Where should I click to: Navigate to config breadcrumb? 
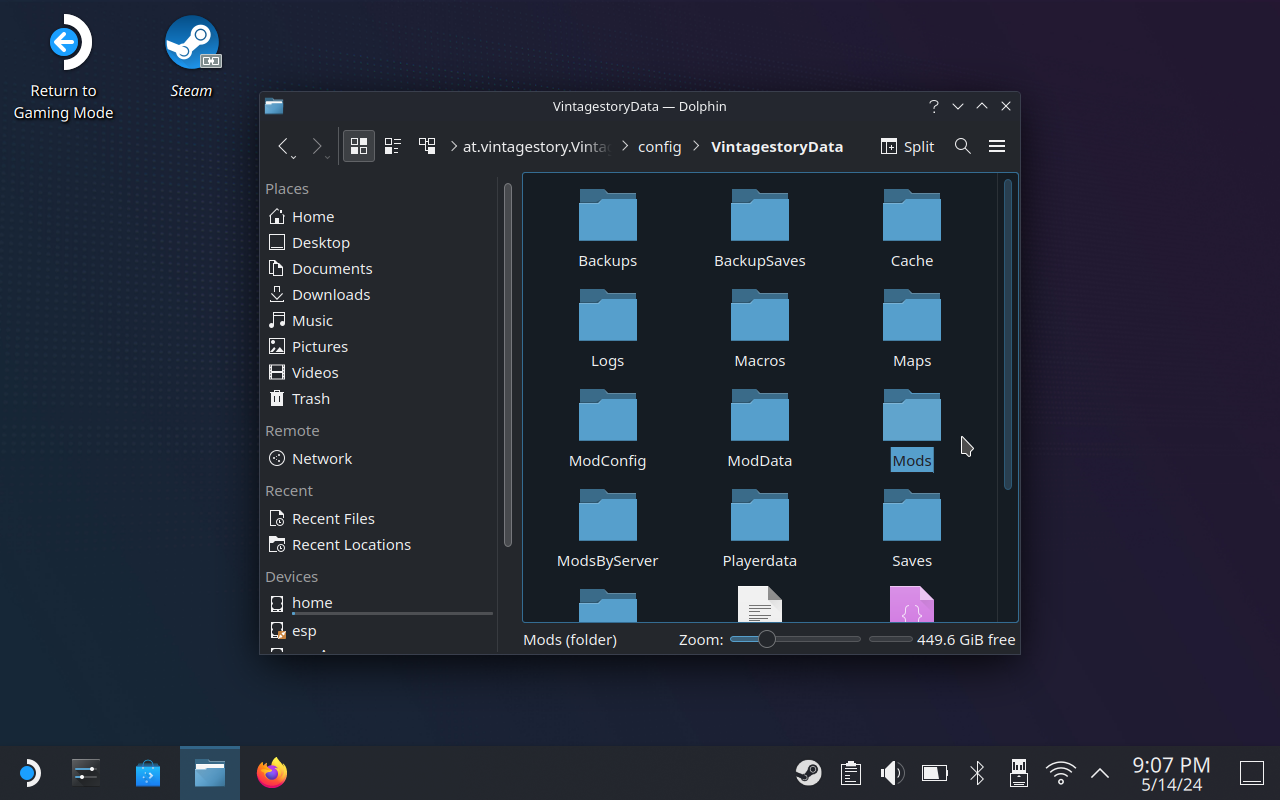[659, 146]
